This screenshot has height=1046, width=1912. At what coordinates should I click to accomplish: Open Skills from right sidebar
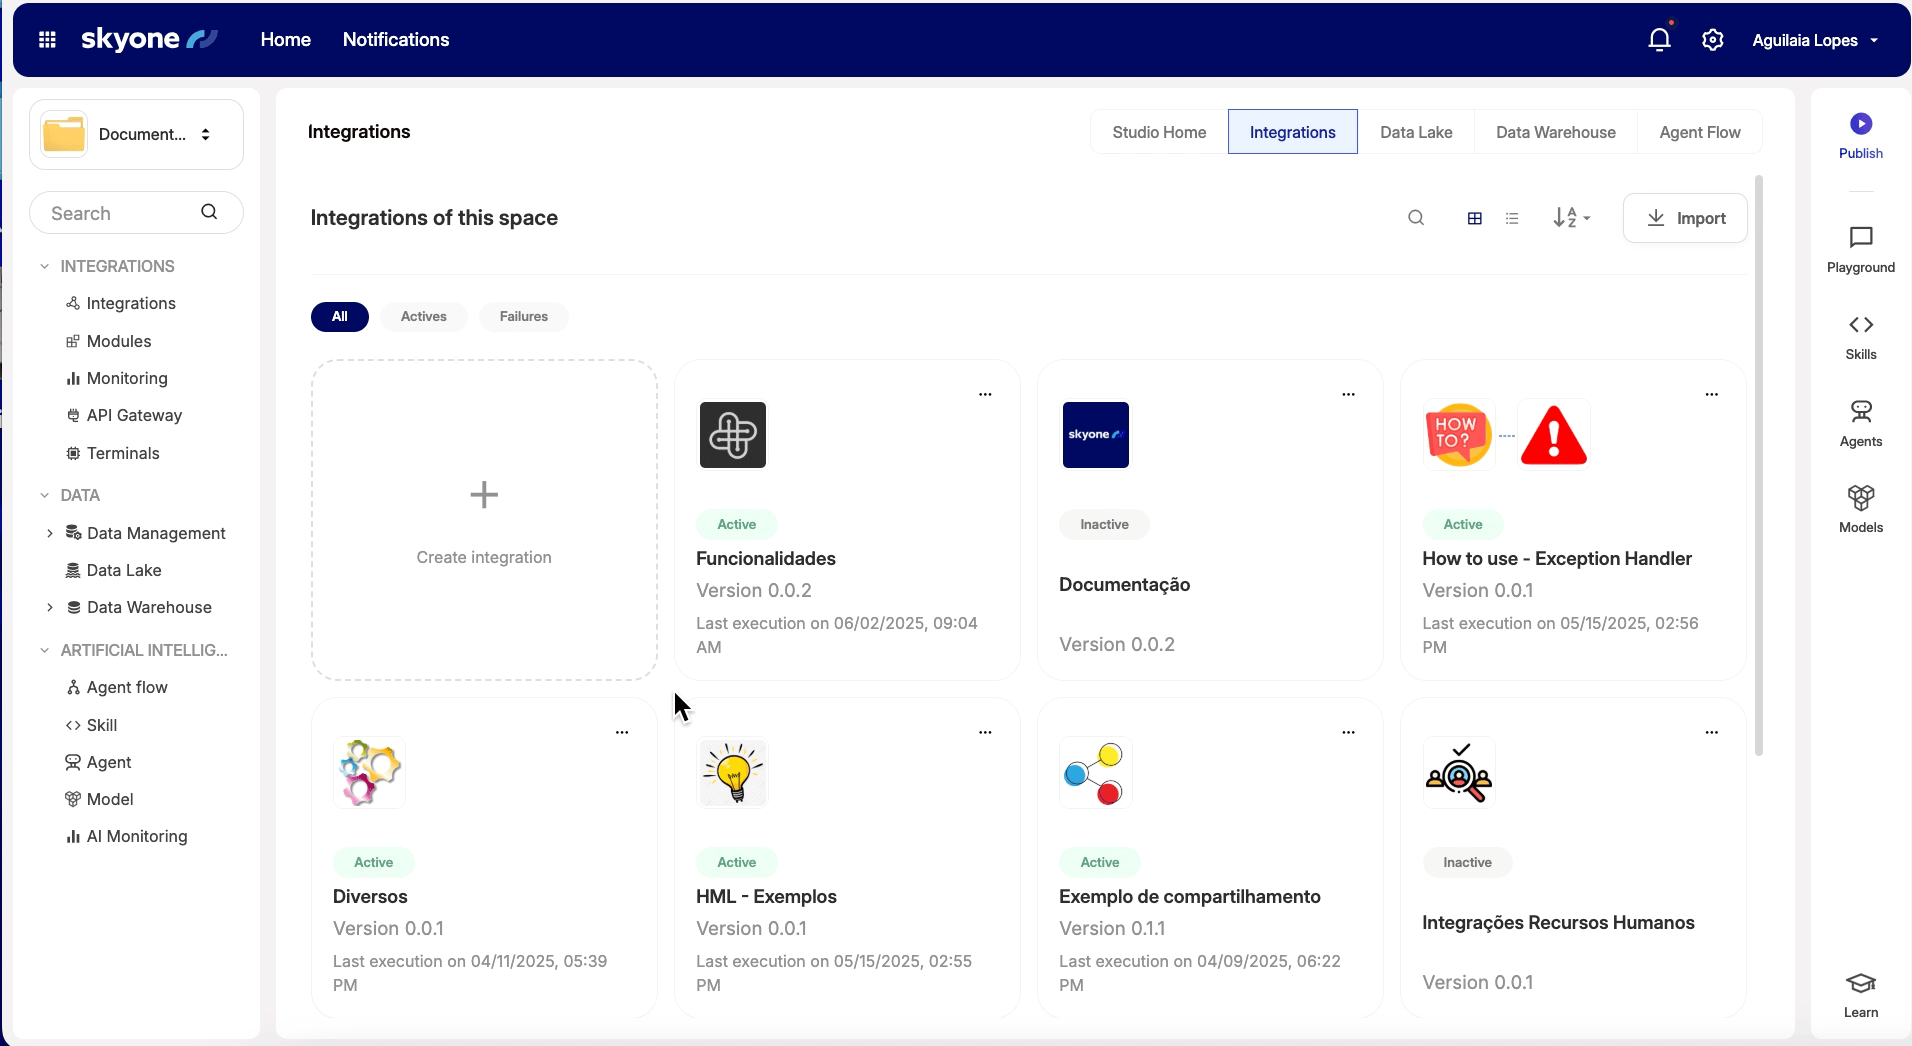pyautogui.click(x=1860, y=325)
